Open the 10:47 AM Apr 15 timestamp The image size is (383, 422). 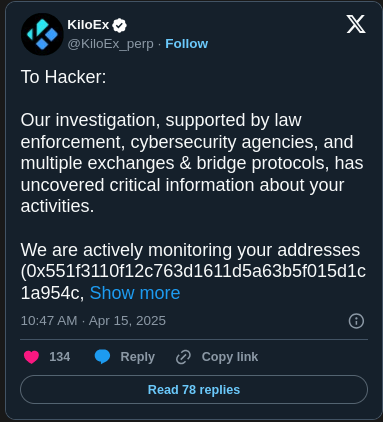(93, 321)
